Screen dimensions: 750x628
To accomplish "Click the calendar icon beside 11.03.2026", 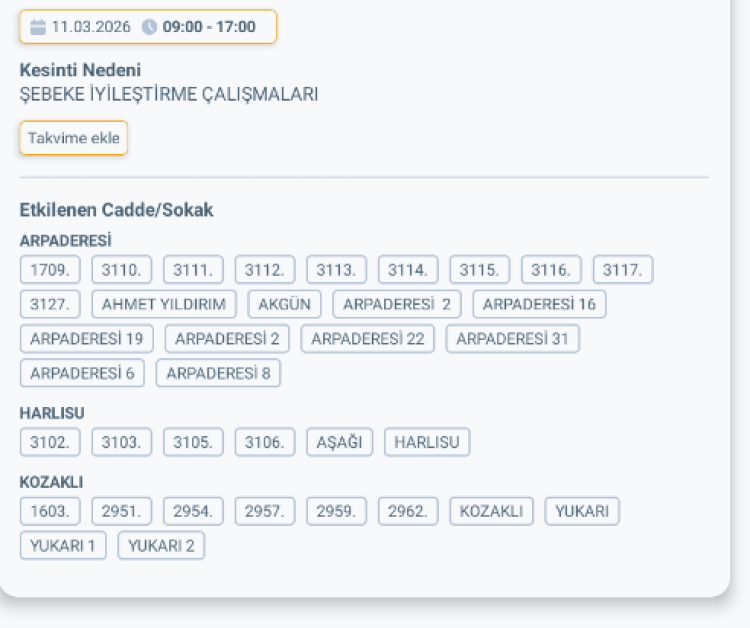I will click(x=38, y=27).
